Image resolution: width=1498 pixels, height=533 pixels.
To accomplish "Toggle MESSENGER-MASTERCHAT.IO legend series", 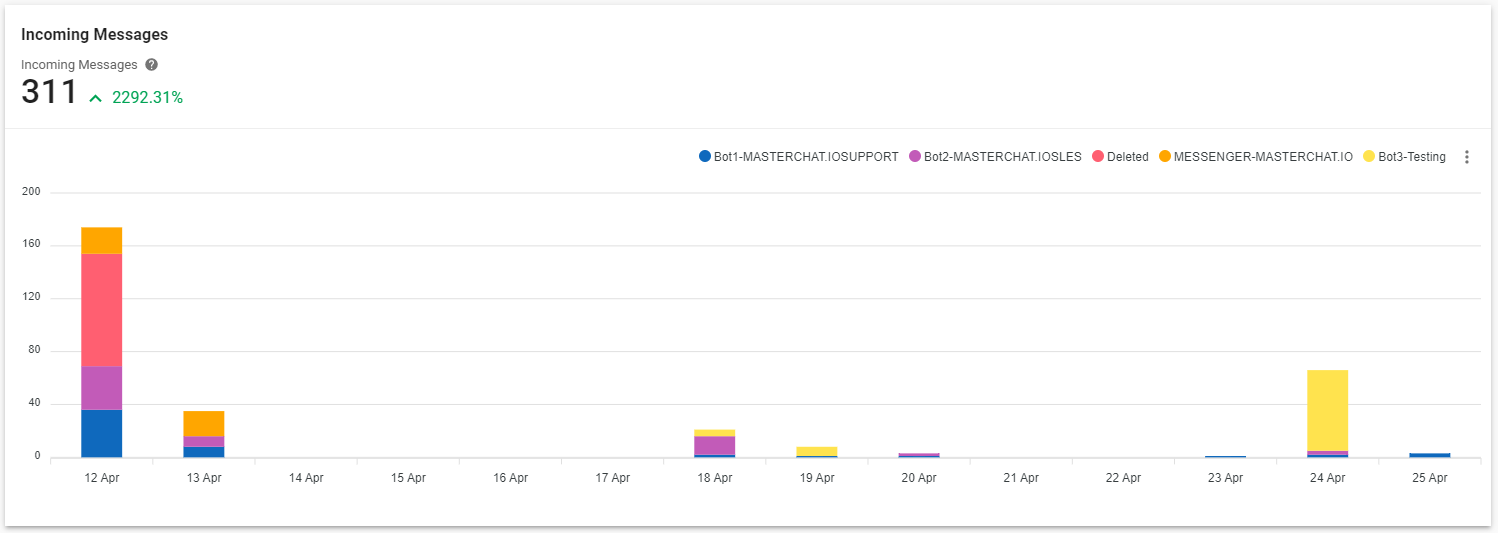I will click(1256, 157).
